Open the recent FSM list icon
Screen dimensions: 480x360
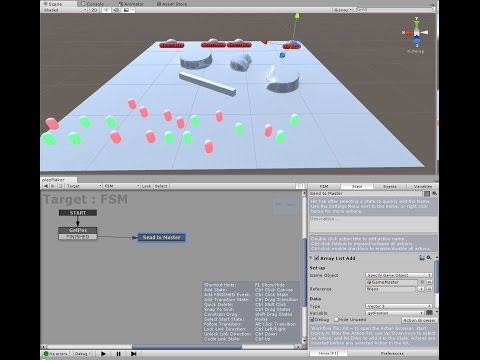pos(60,186)
